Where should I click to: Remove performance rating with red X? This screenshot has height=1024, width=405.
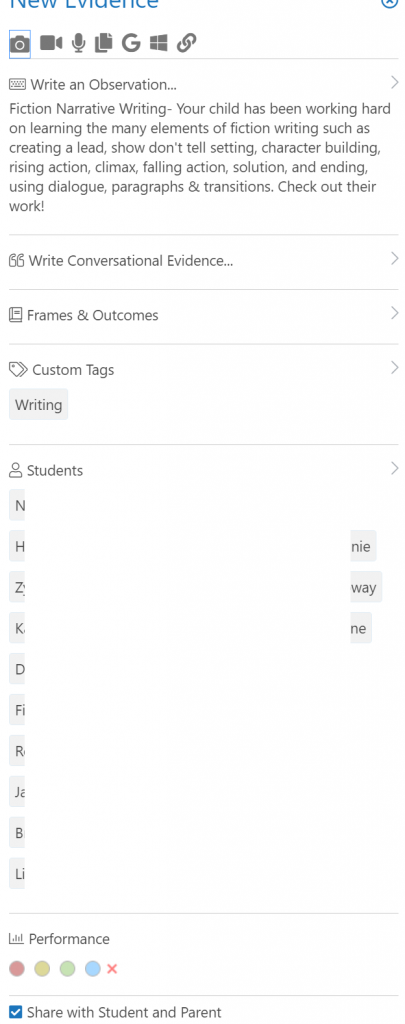click(112, 968)
